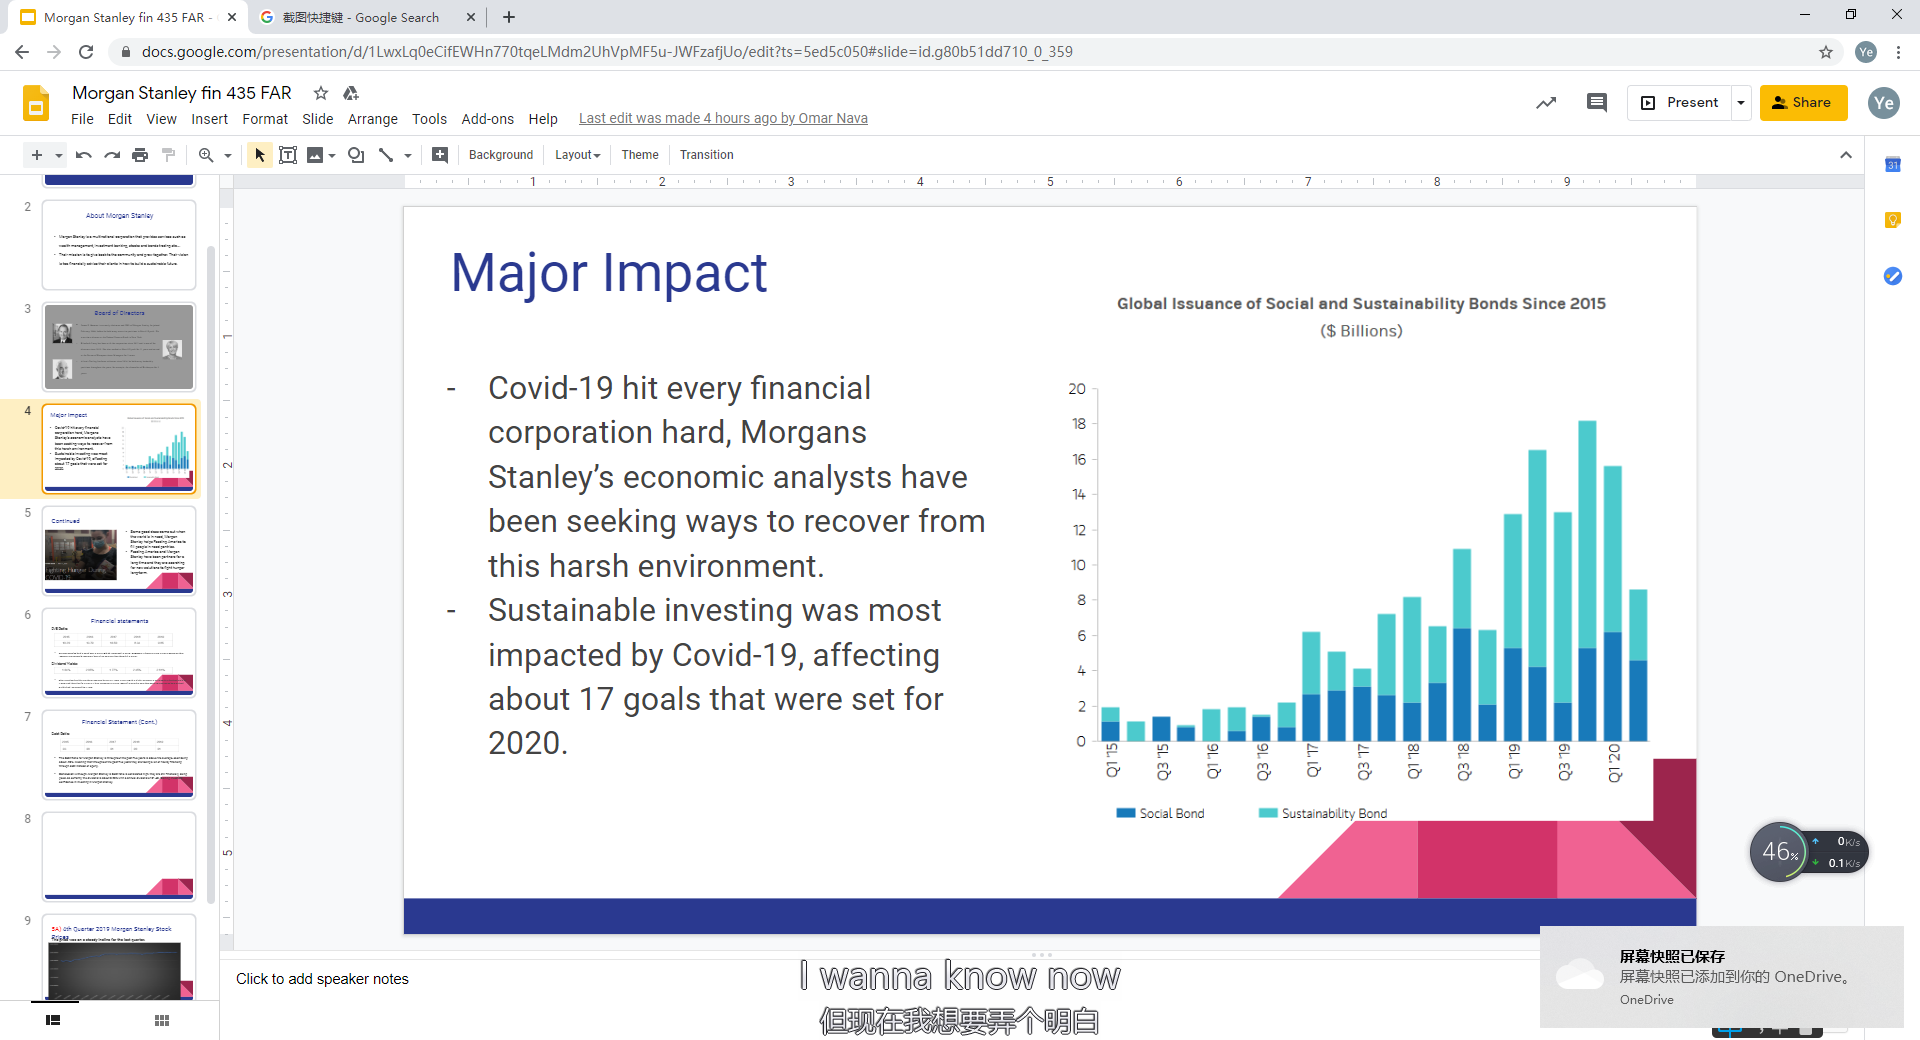Select slide 6 Financial statements thumbnail
Image resolution: width=1920 pixels, height=1040 pixels.
(x=119, y=653)
